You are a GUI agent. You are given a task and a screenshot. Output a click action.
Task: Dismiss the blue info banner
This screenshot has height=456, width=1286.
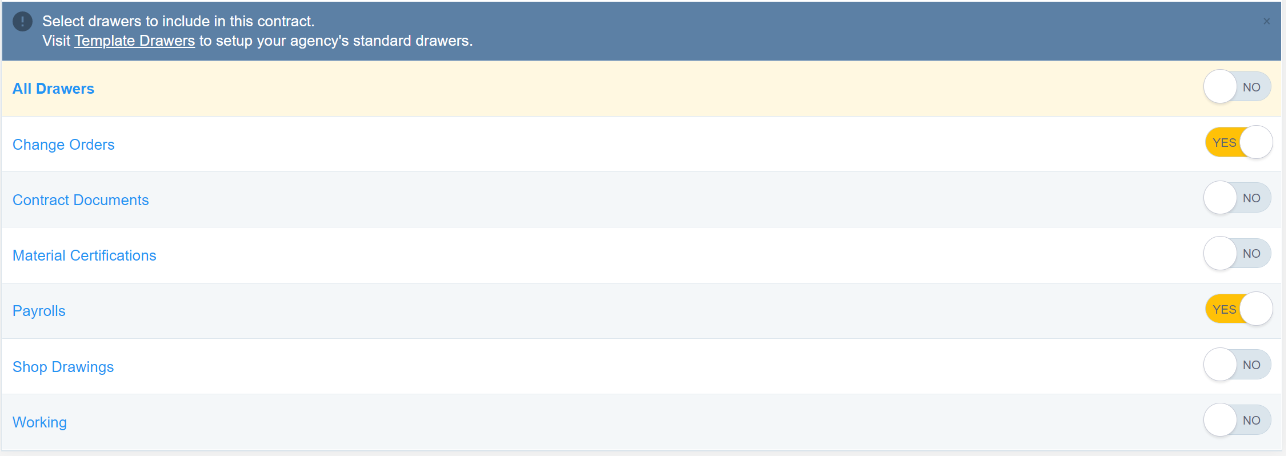[x=1267, y=21]
